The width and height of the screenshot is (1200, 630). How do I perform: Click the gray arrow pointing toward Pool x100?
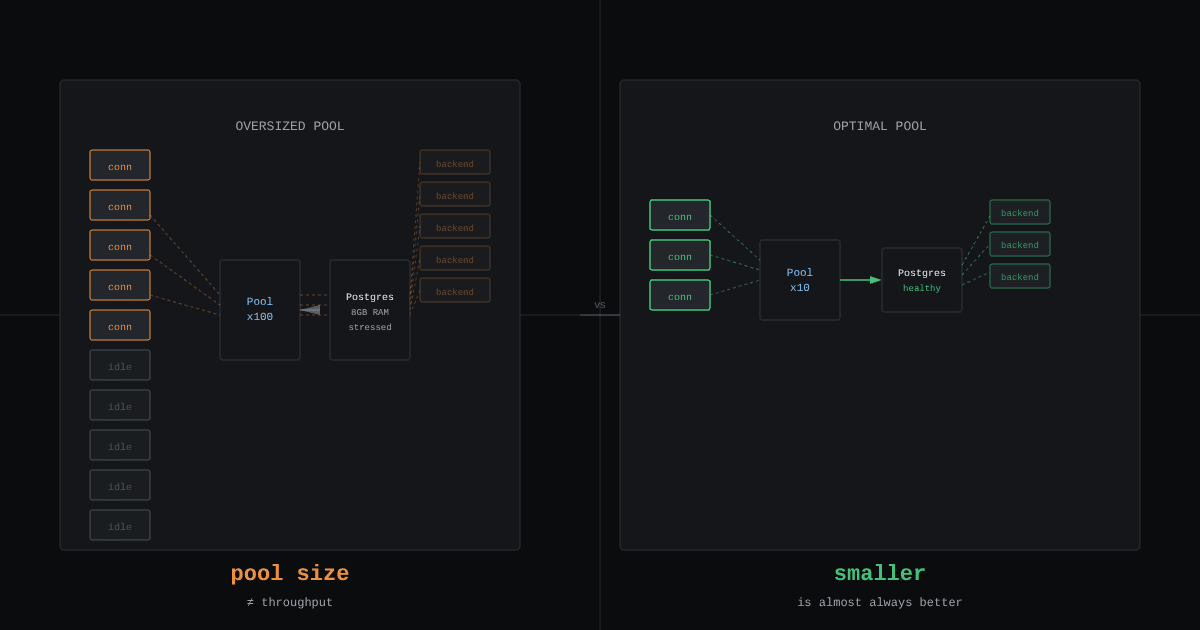(311, 310)
